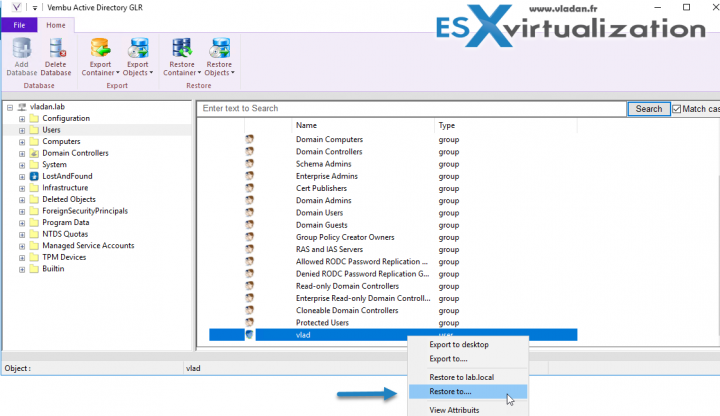Click the Delete Database icon
720x416 pixels.
coord(56,48)
